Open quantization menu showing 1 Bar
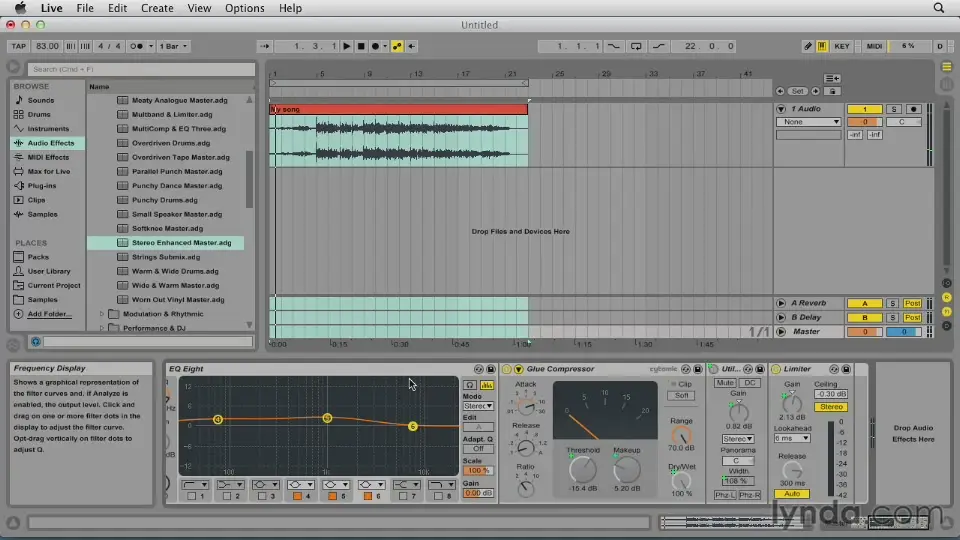Screen dimensions: 960x540 [x=173, y=46]
